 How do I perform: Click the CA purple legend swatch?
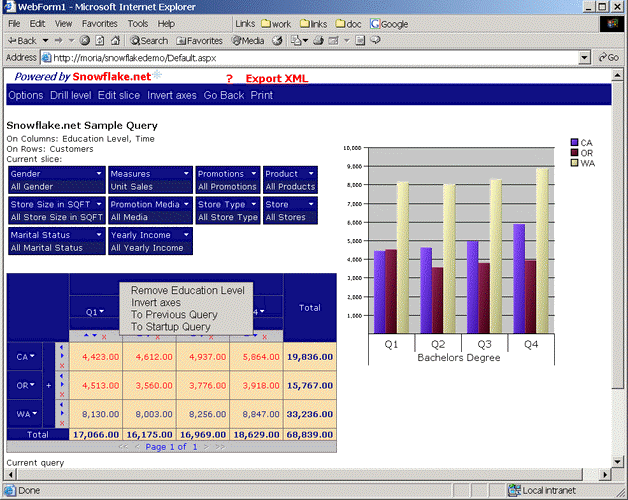coord(574,143)
